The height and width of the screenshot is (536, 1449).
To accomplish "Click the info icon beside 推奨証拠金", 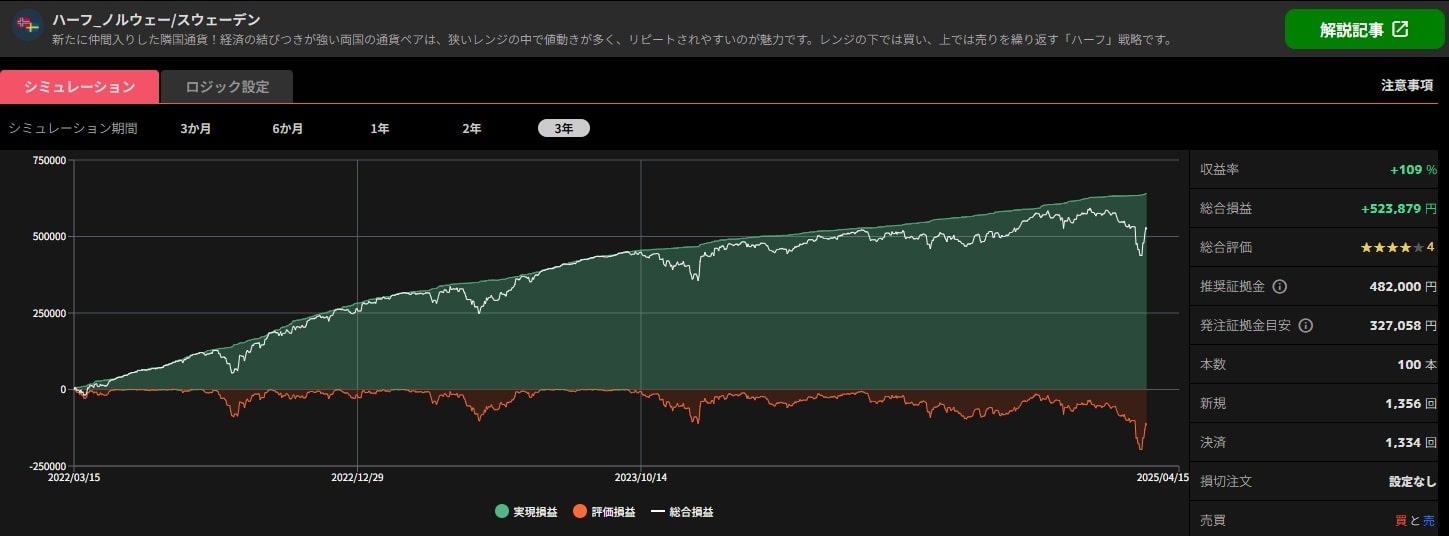I will point(1279,286).
